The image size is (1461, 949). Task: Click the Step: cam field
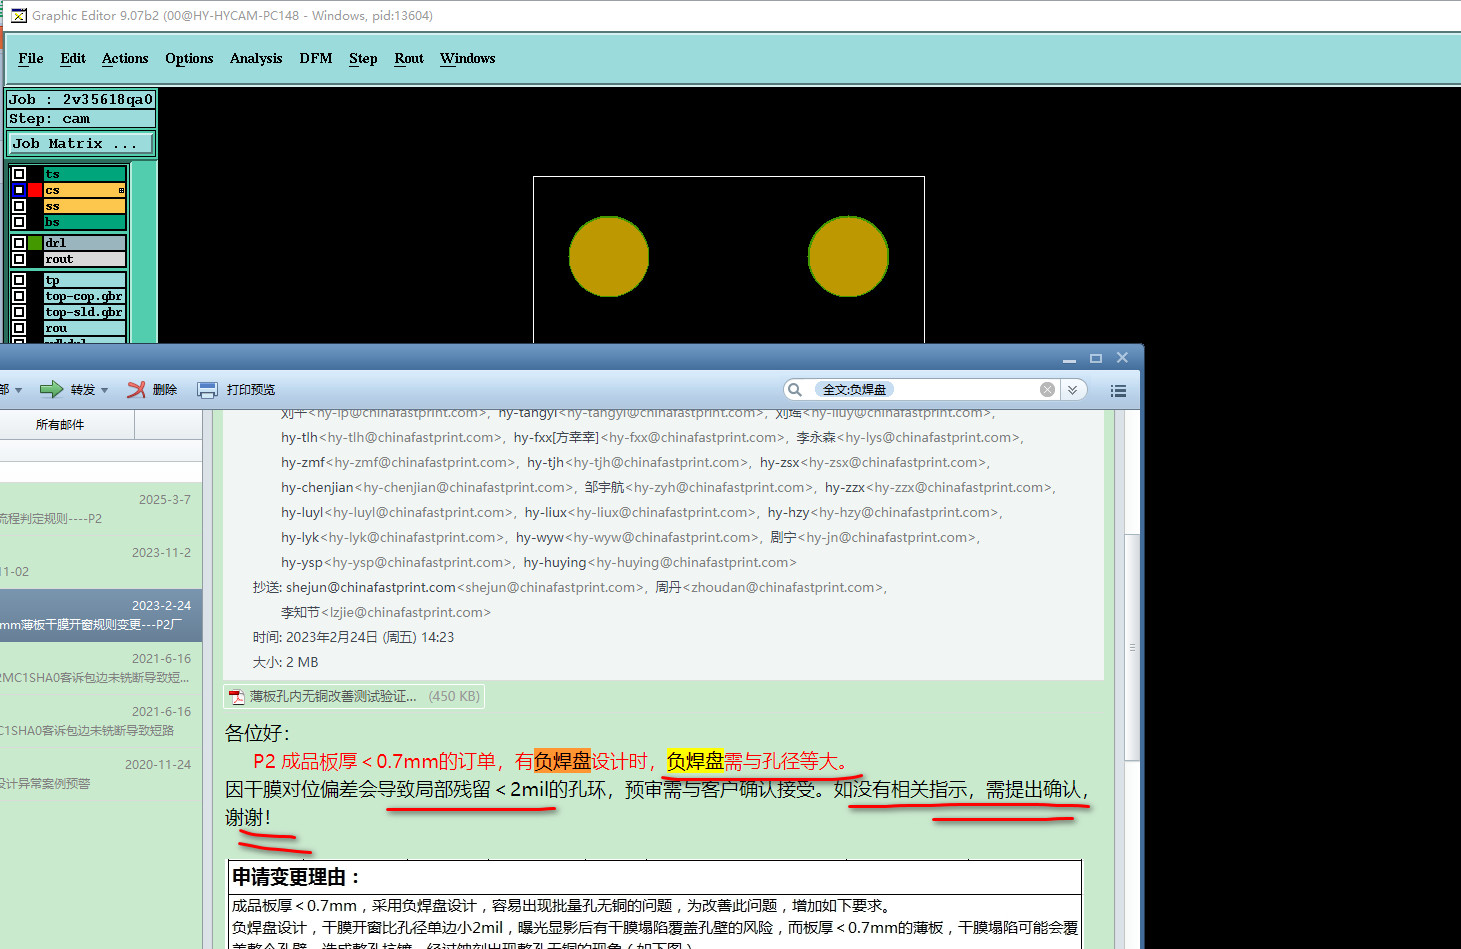[x=81, y=119]
